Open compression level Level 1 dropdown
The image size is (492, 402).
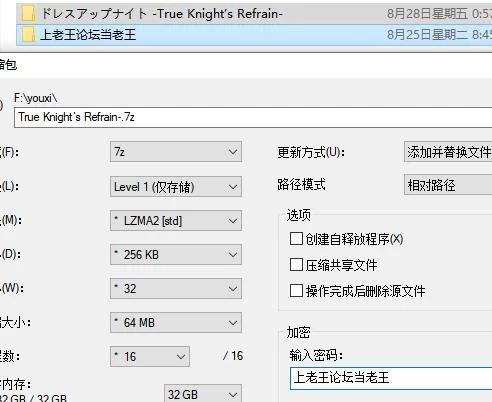176,186
